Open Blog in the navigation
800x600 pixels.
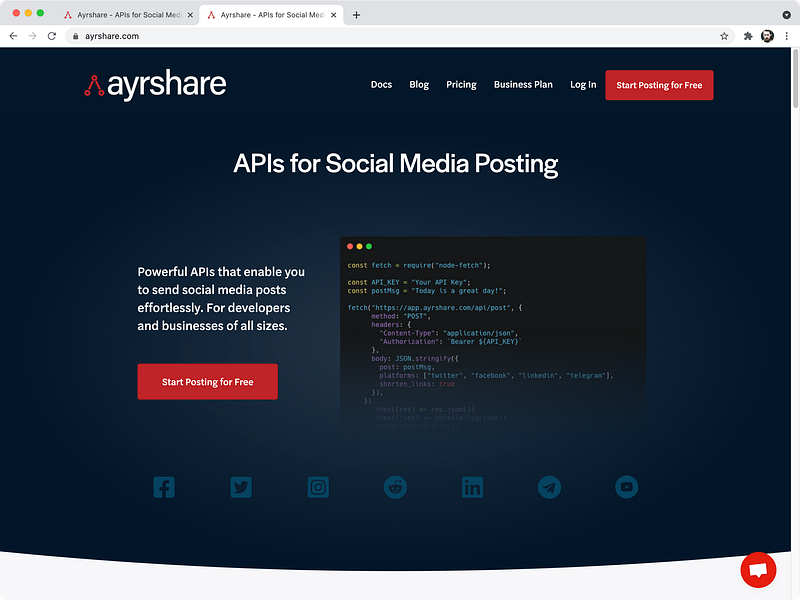tap(419, 85)
